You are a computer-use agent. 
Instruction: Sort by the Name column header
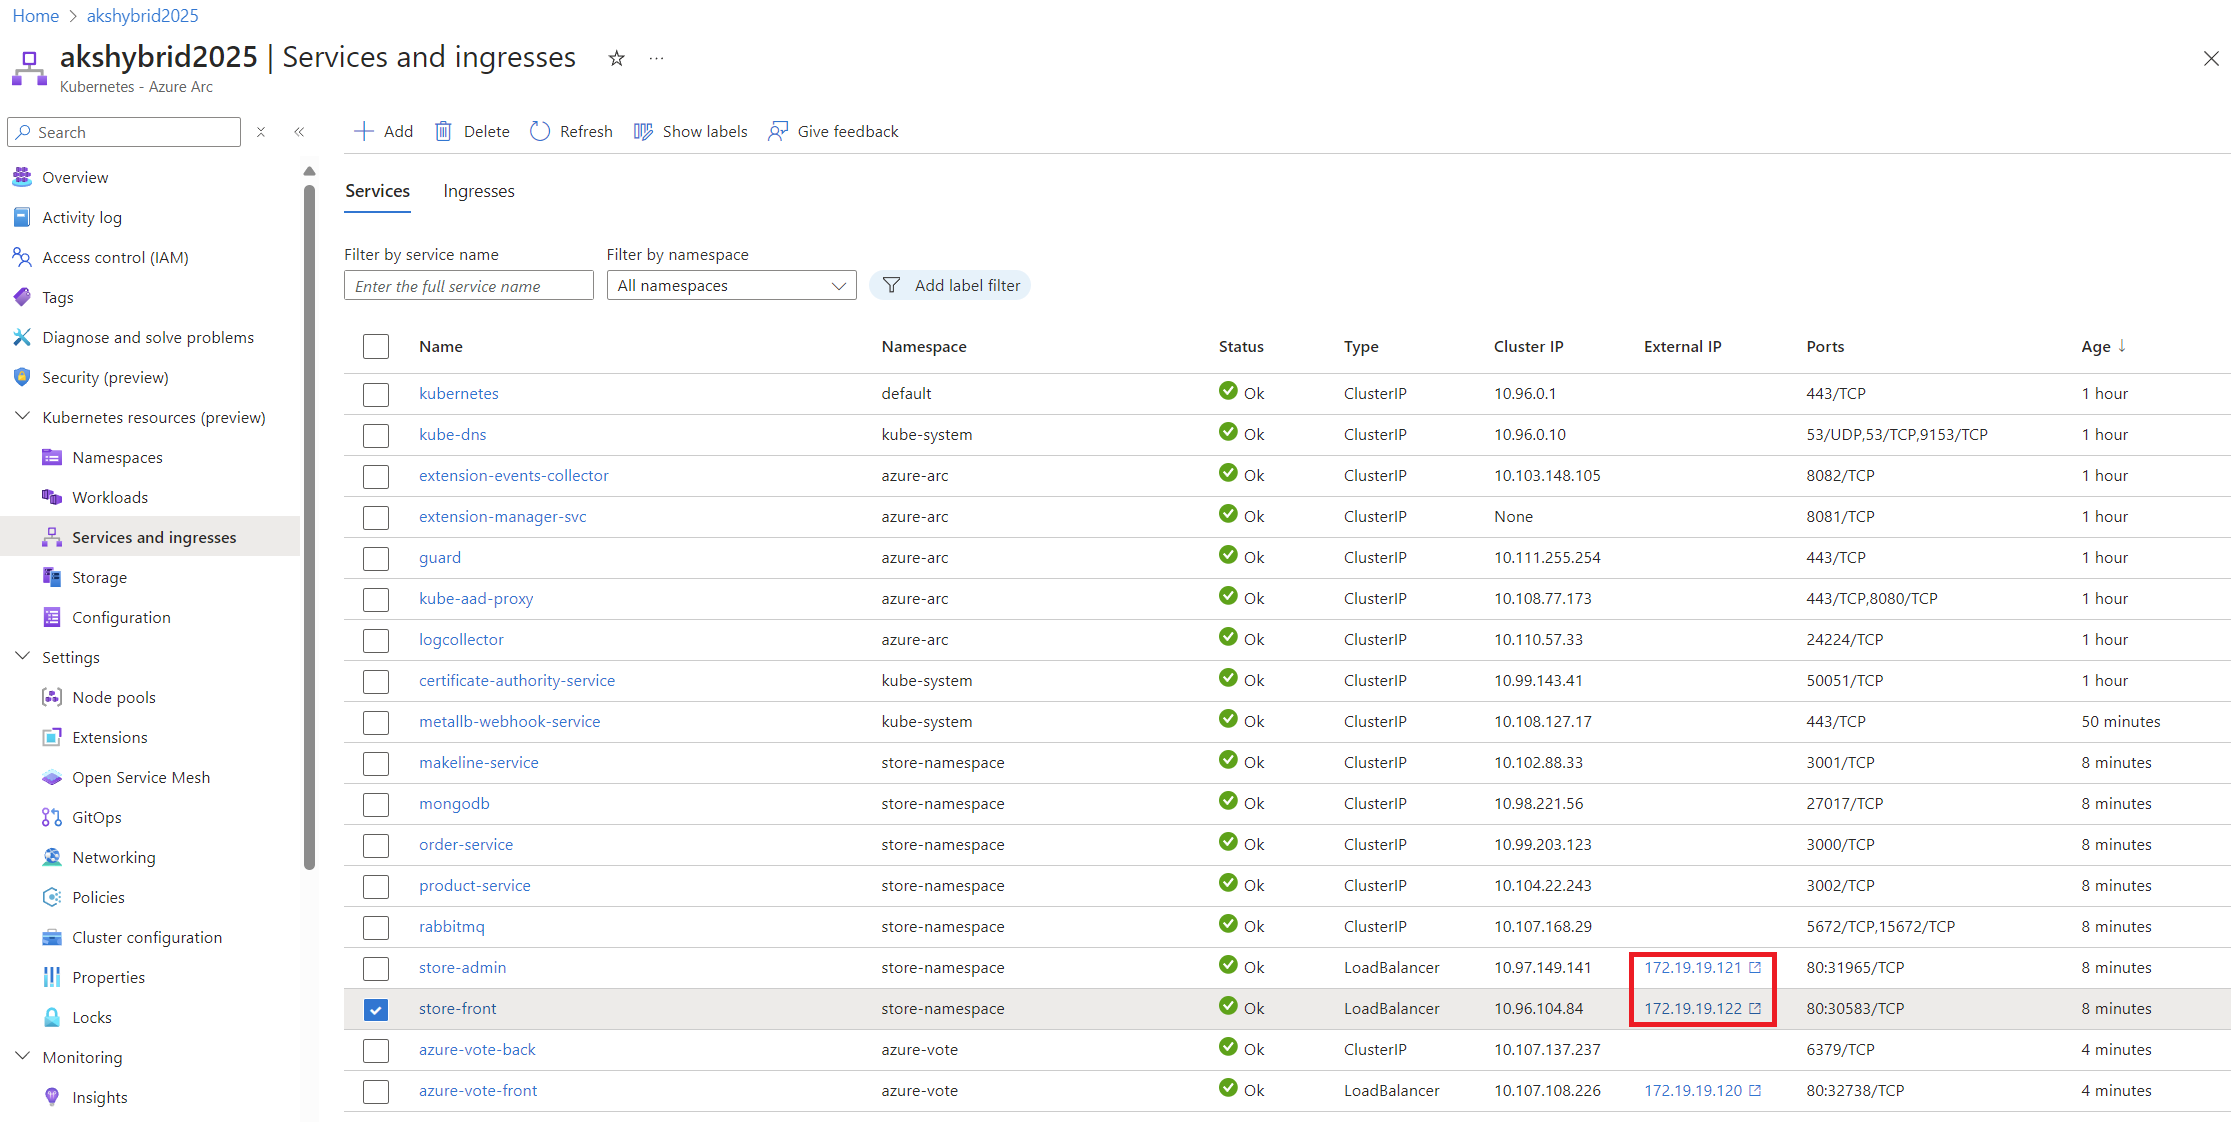[440, 346]
